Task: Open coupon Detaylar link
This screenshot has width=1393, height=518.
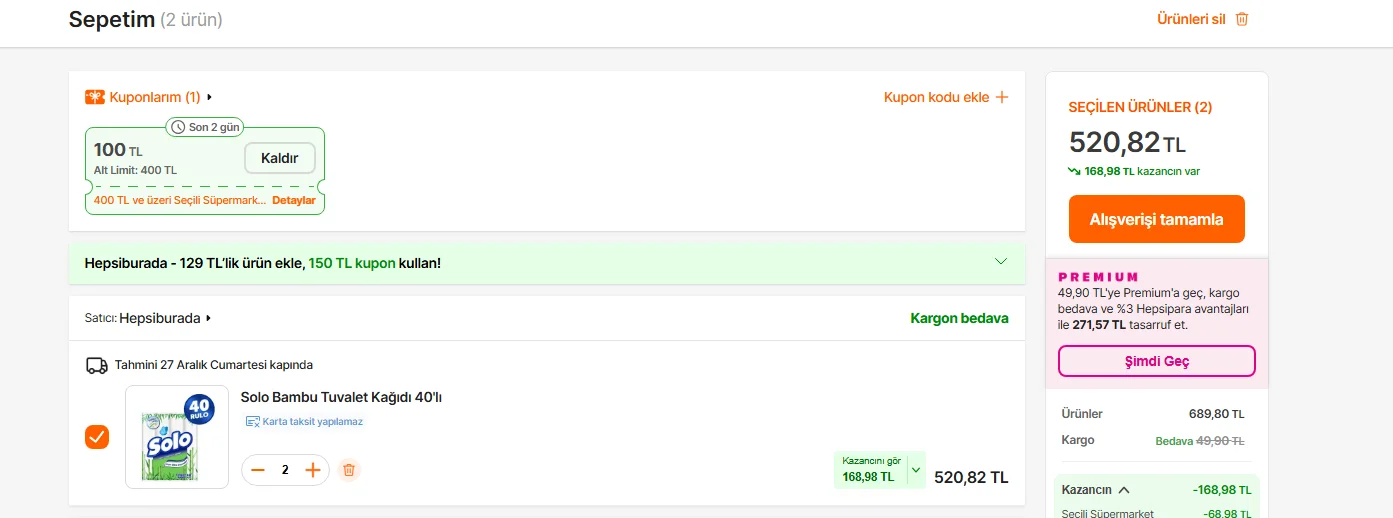Action: pyautogui.click(x=294, y=200)
